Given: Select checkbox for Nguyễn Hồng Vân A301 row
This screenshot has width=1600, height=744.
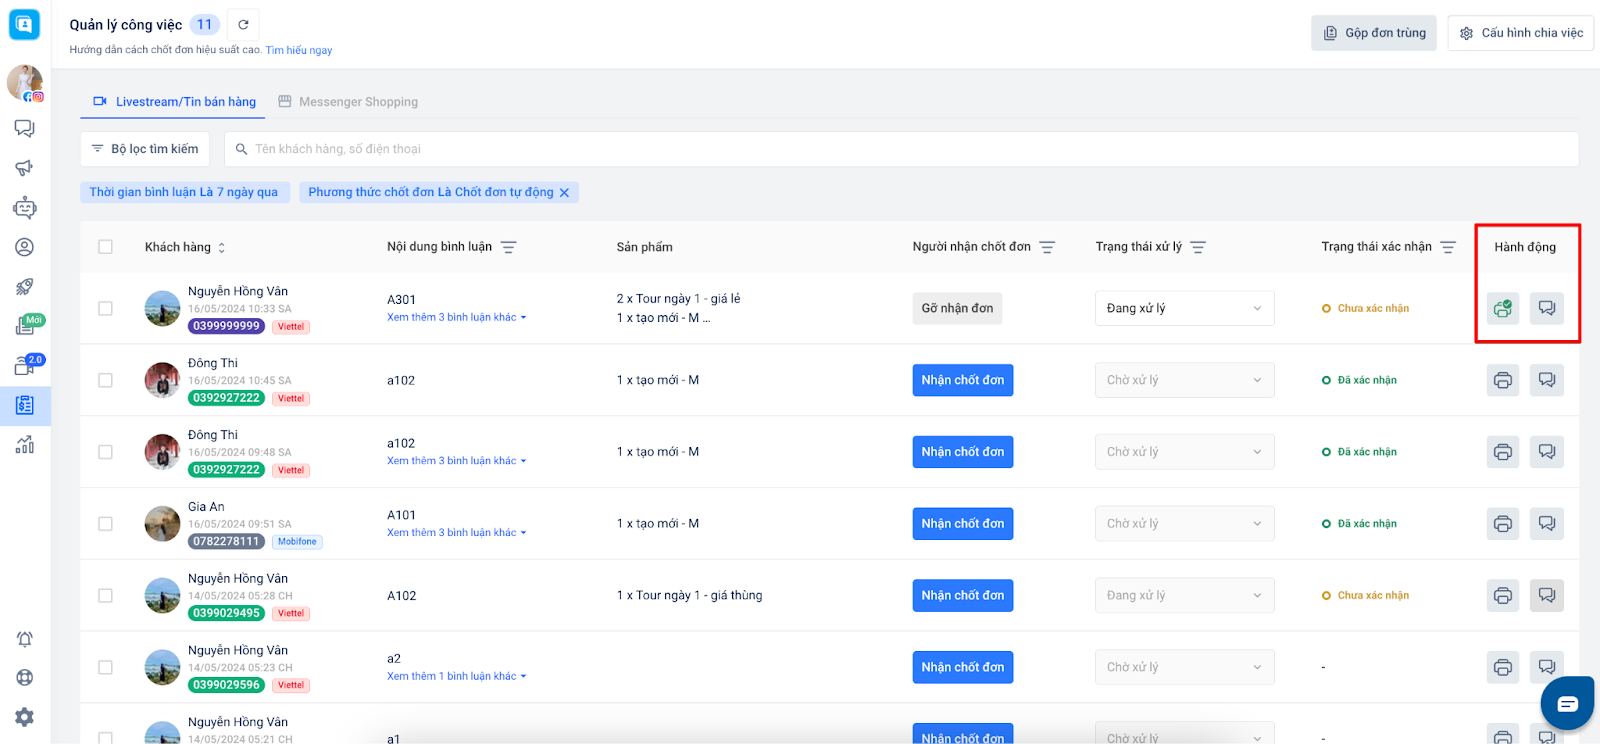Looking at the screenshot, I should click(106, 309).
